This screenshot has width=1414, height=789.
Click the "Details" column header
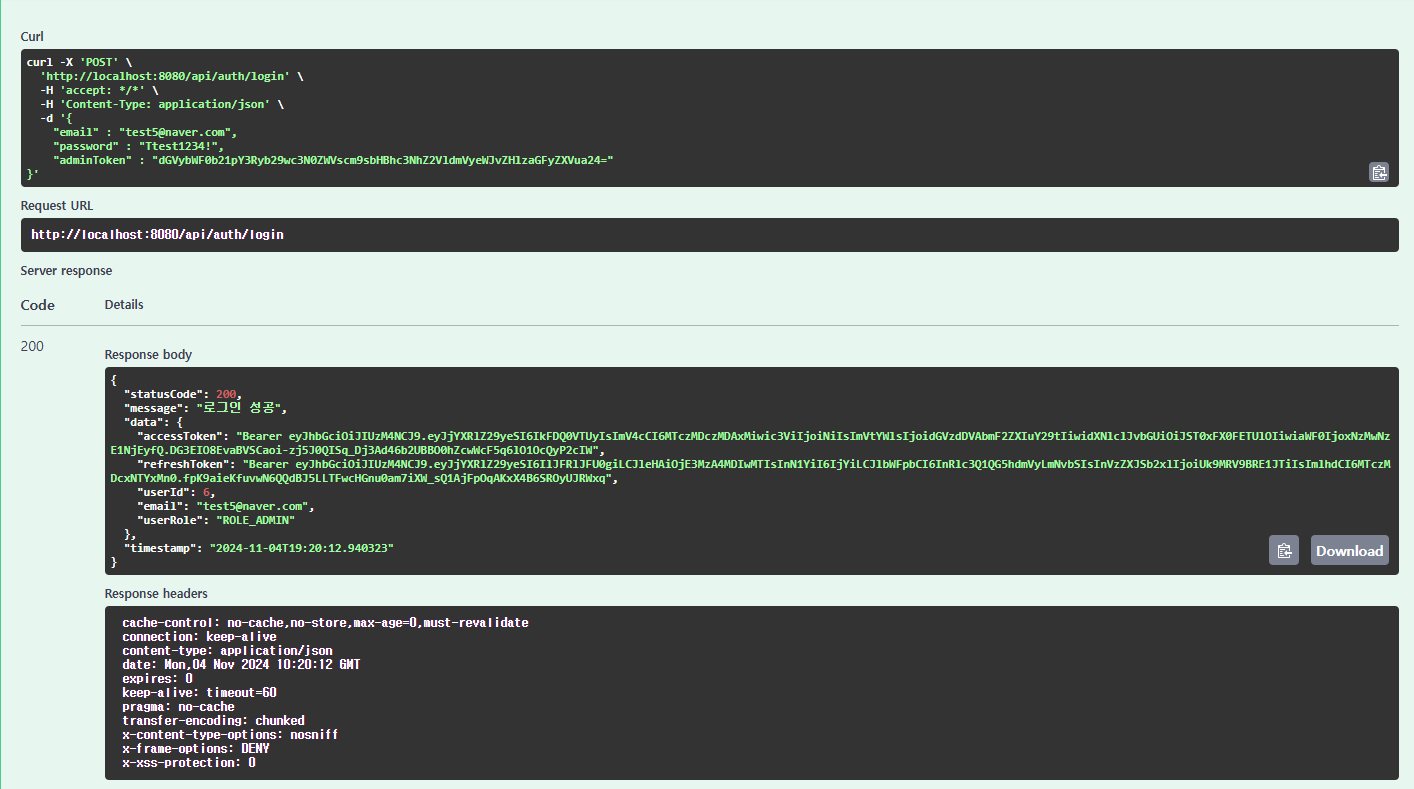[x=124, y=304]
